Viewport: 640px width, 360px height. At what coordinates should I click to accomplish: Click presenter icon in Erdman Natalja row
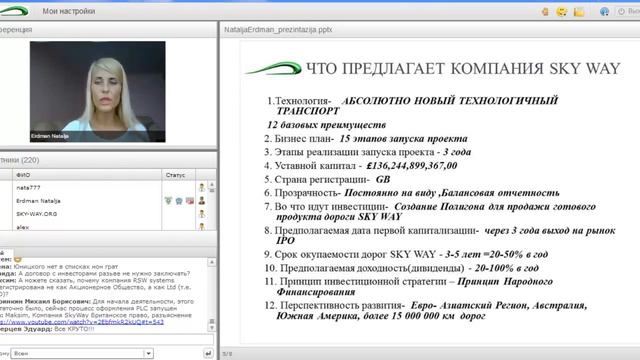coord(202,200)
